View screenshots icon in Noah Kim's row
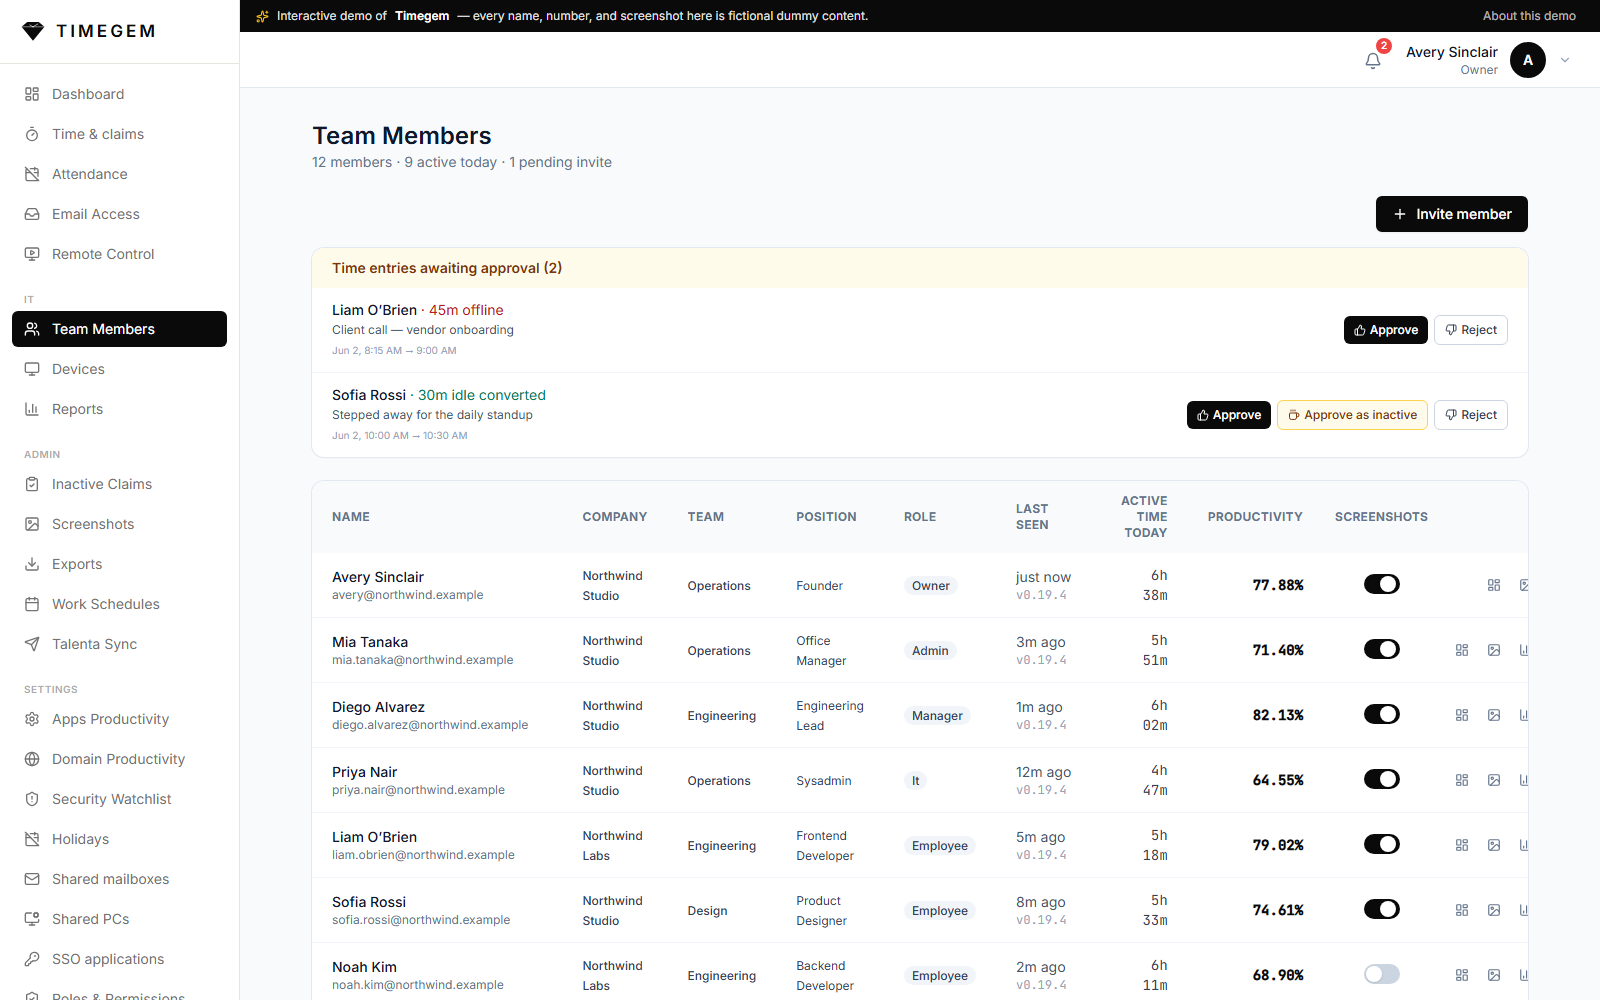 click(1494, 975)
